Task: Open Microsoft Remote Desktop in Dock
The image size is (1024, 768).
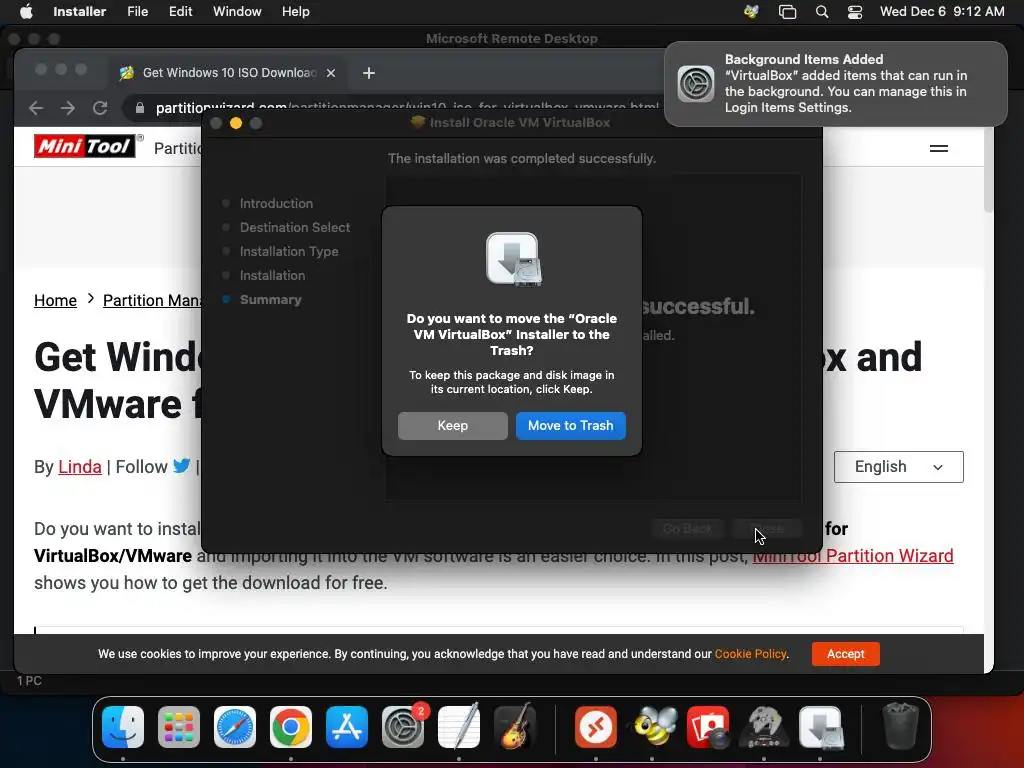Action: point(596,726)
